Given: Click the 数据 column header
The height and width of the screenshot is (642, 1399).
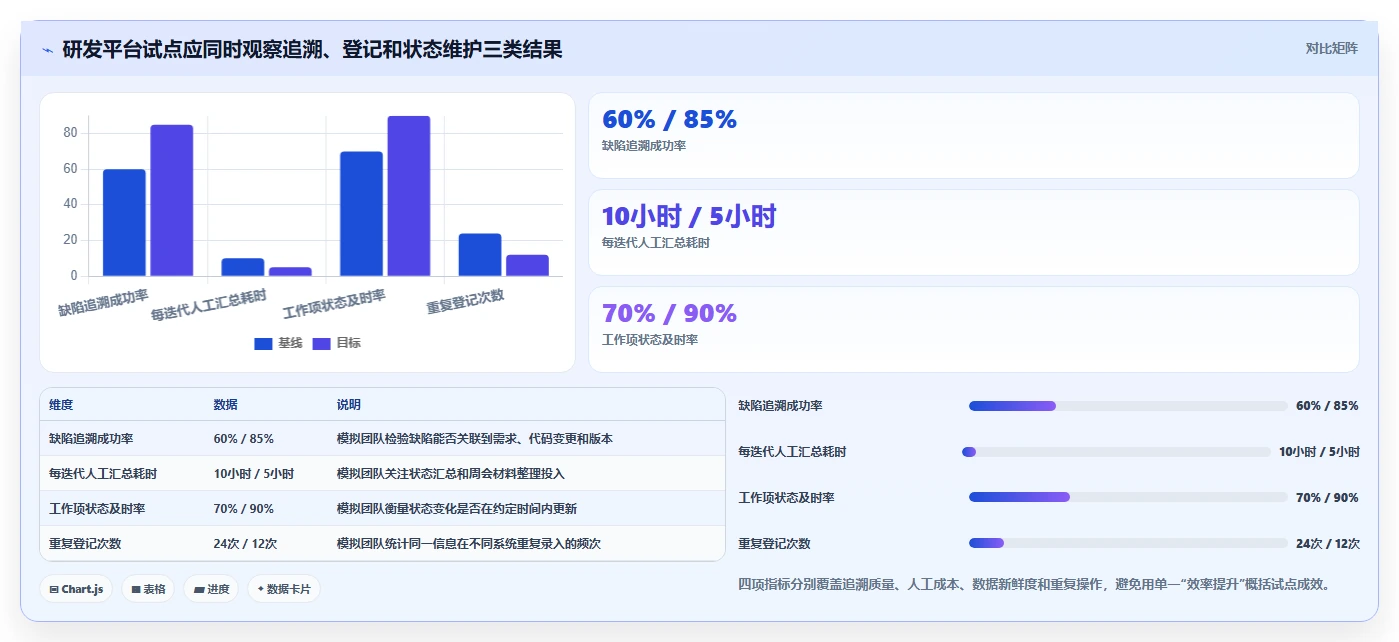Looking at the screenshot, I should pos(226,405).
